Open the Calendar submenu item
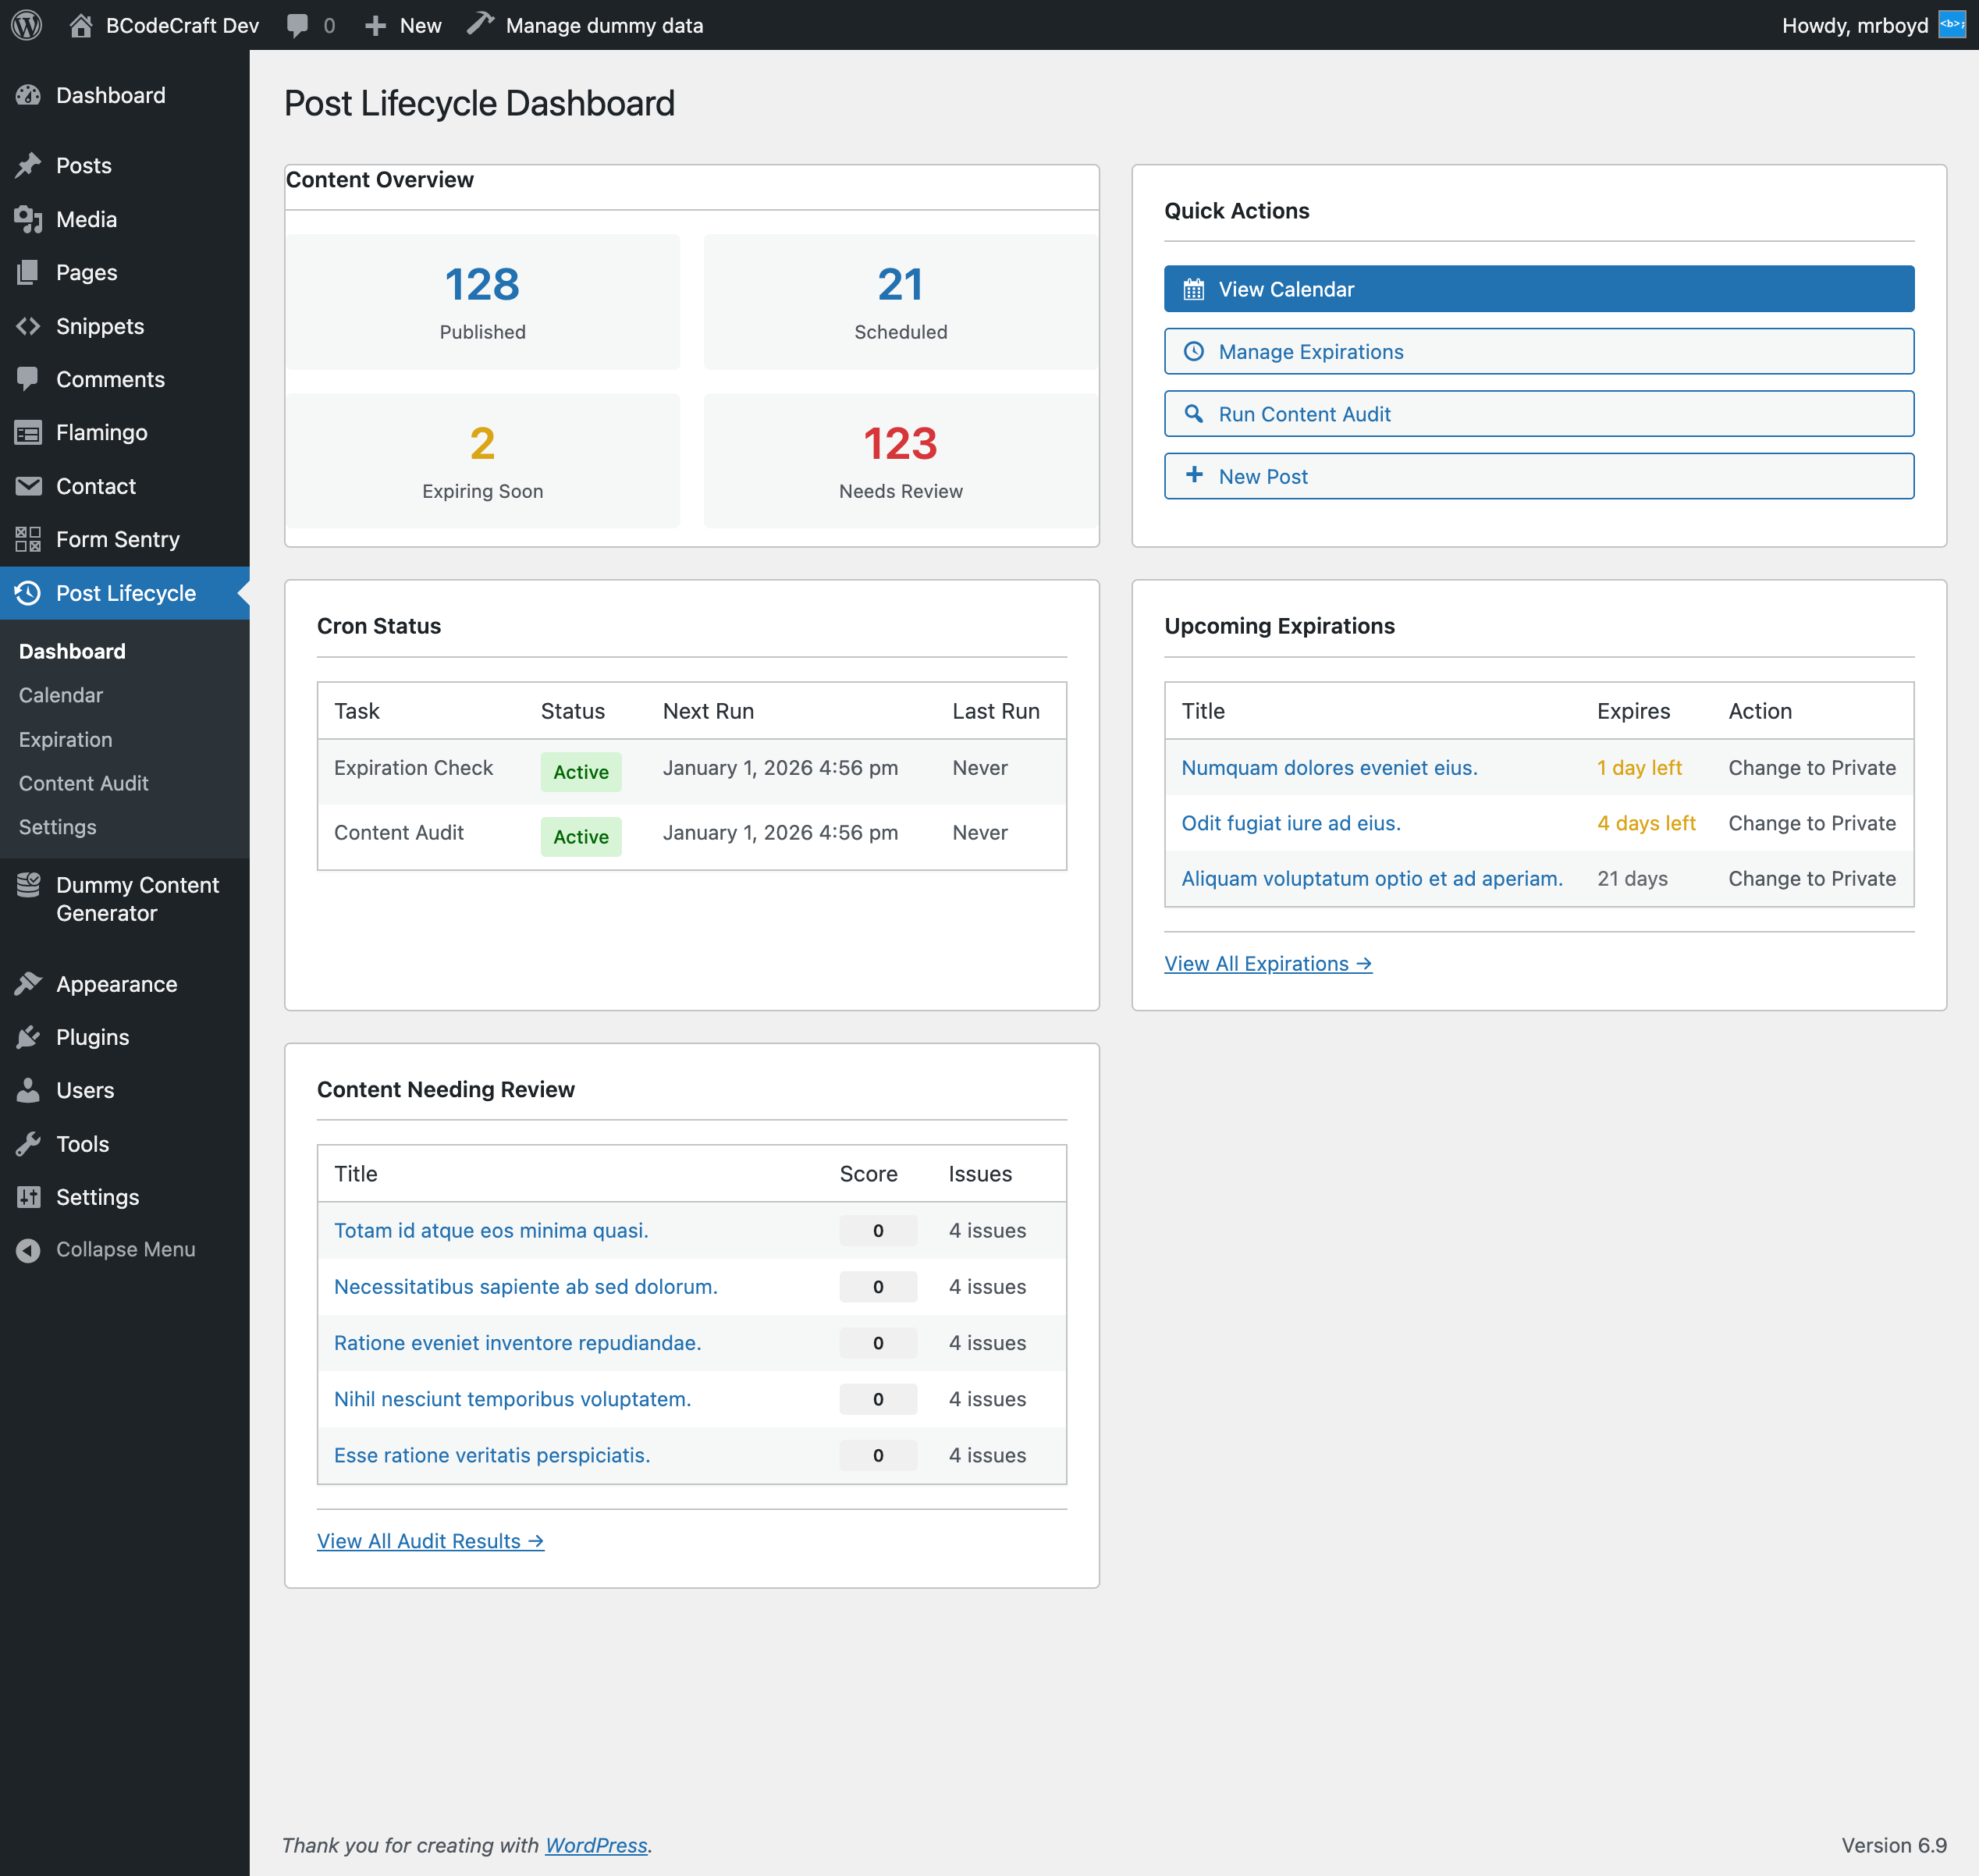This screenshot has width=1979, height=1876. click(x=61, y=695)
